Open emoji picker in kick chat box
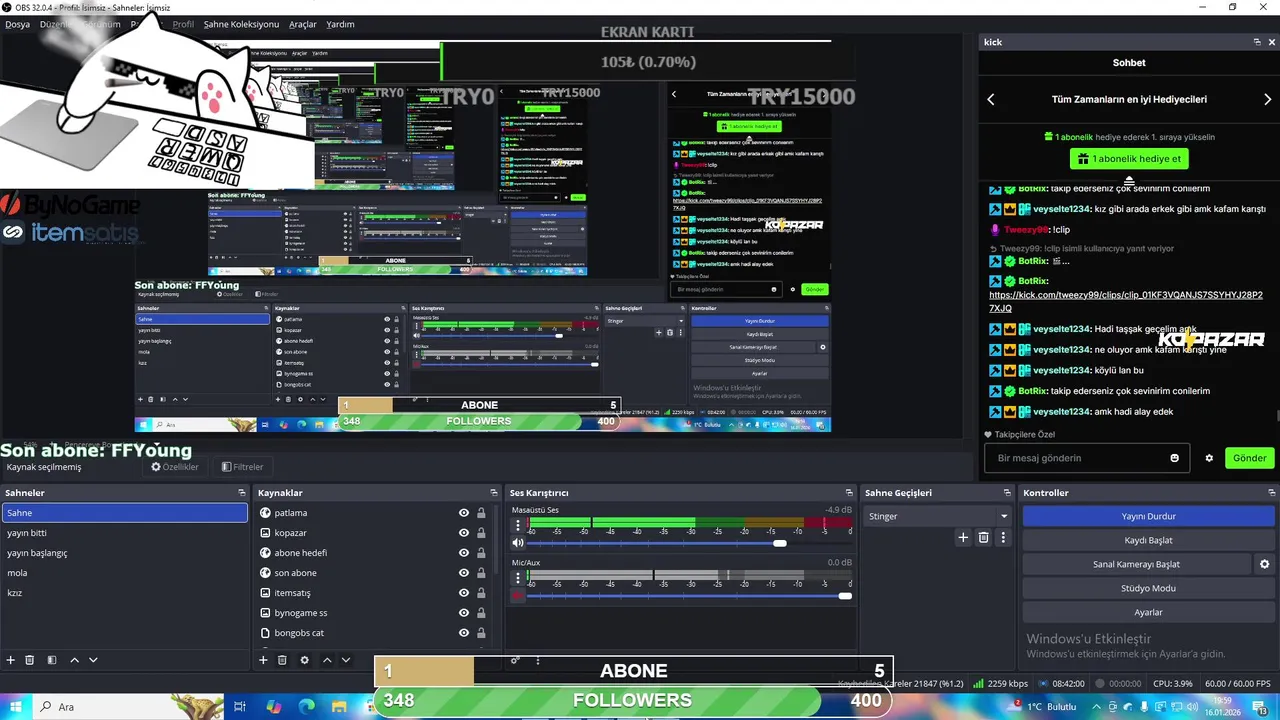 coord(1174,458)
